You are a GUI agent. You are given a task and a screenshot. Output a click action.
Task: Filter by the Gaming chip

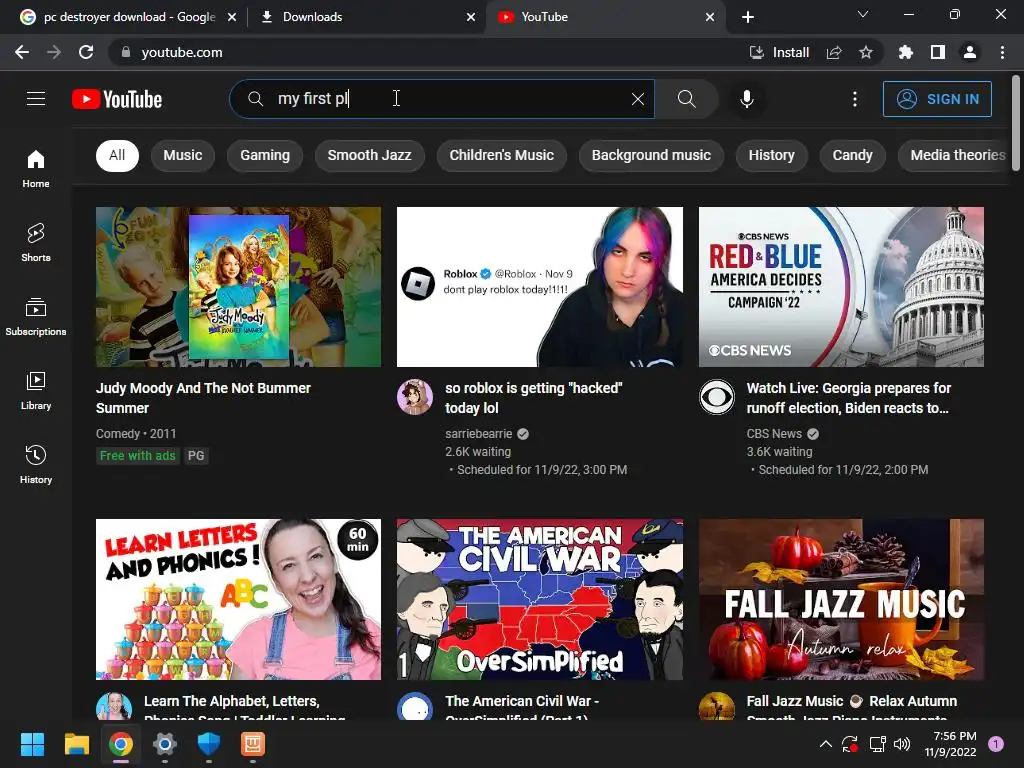click(264, 155)
